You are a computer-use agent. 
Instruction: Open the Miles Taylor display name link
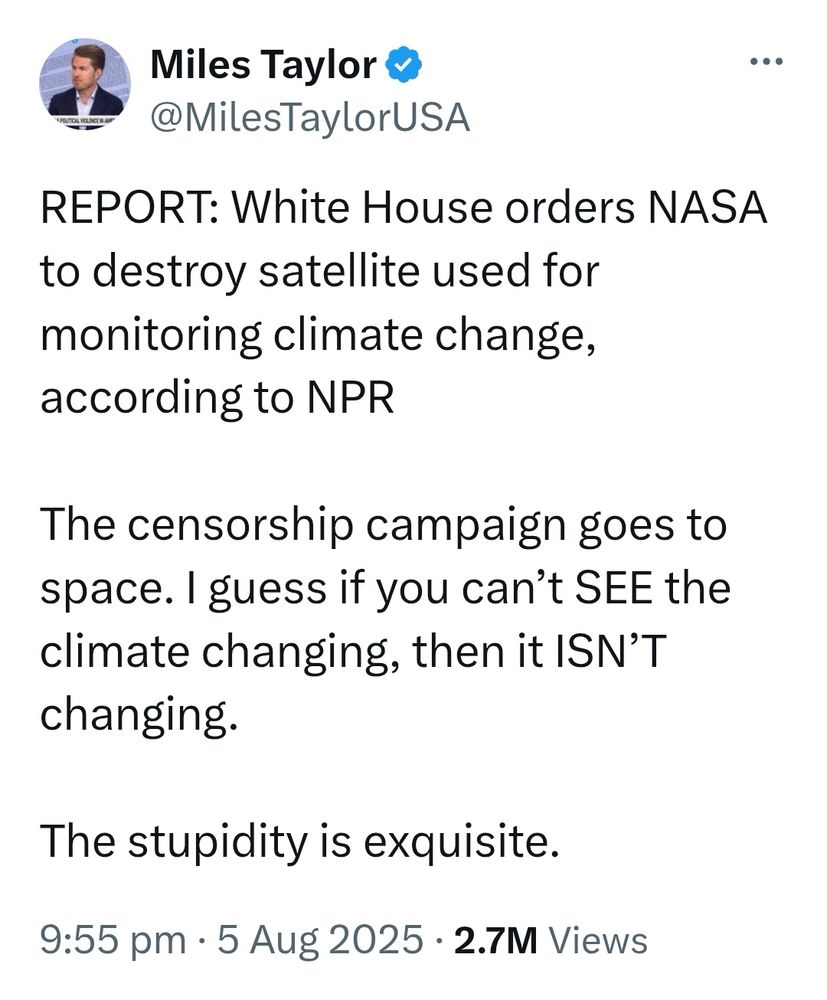tap(263, 65)
